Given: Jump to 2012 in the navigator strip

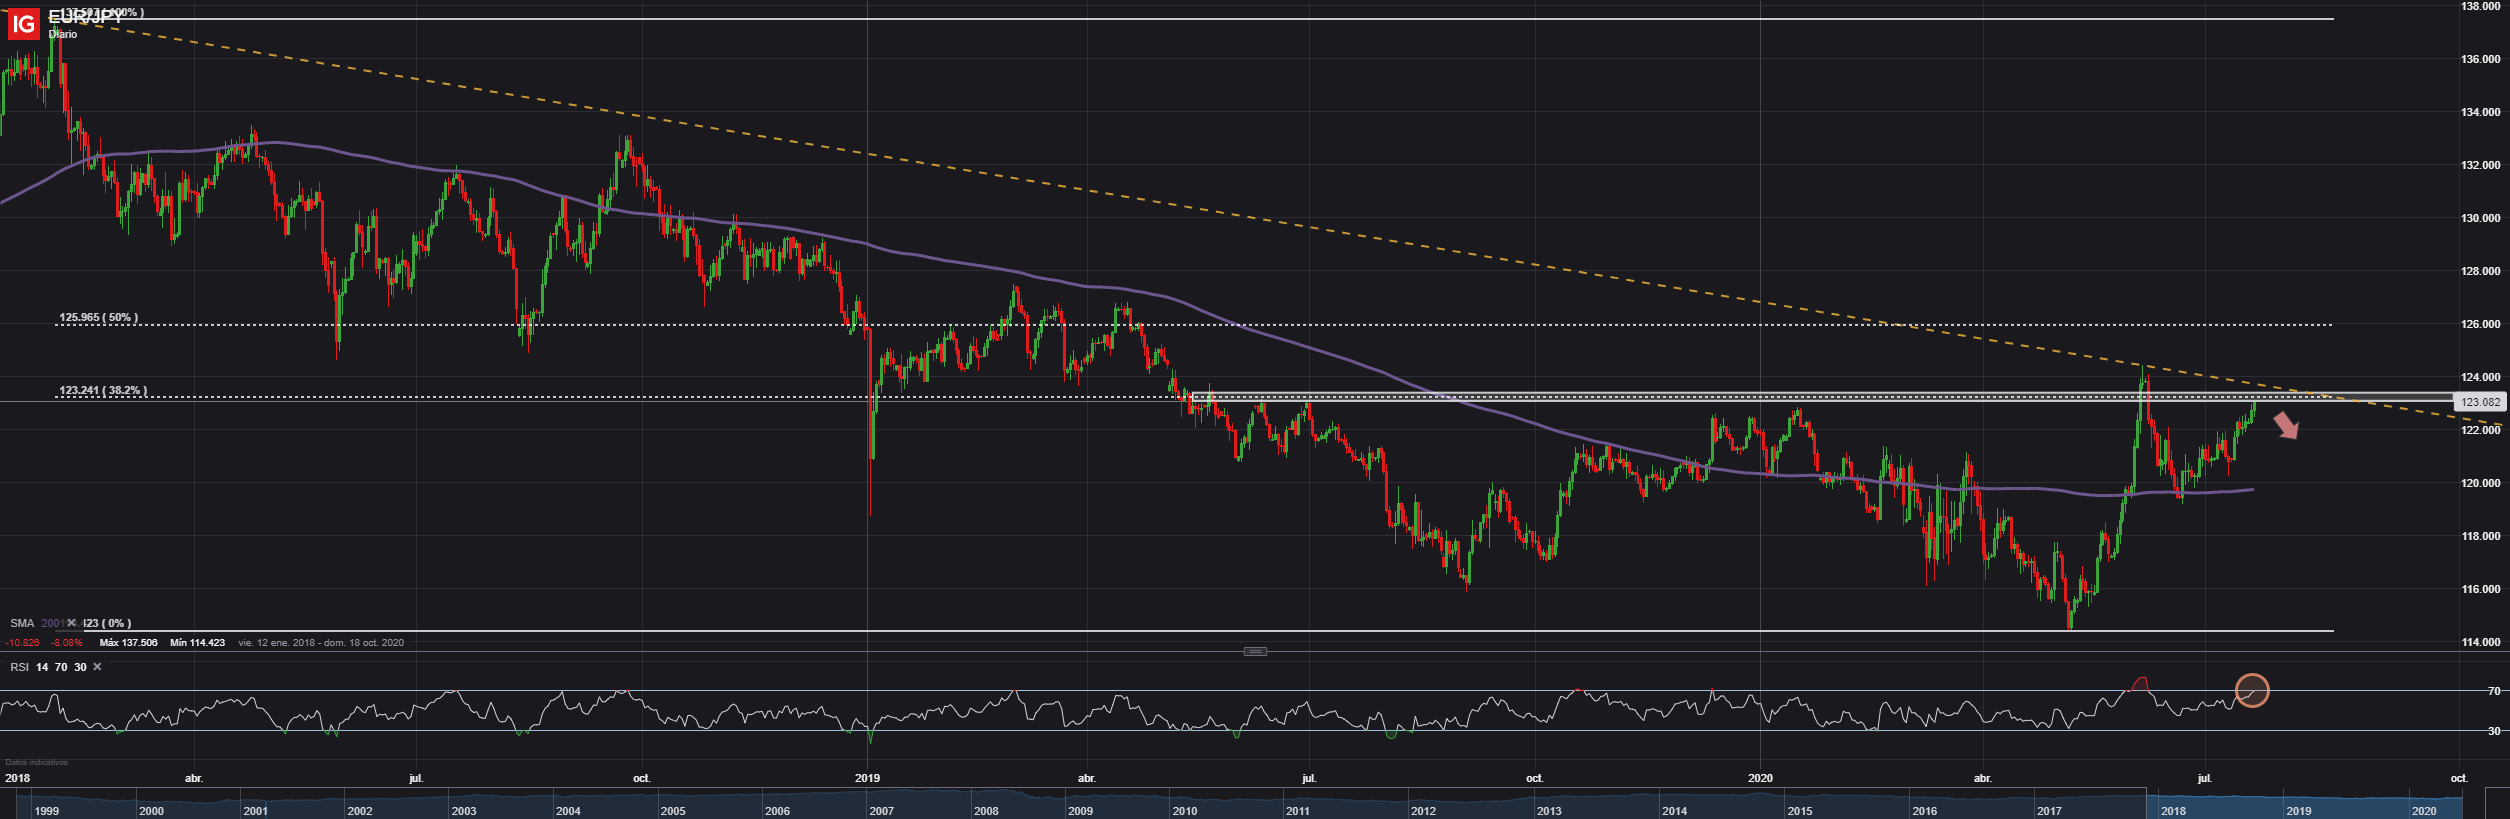Looking at the screenshot, I should point(1423,811).
